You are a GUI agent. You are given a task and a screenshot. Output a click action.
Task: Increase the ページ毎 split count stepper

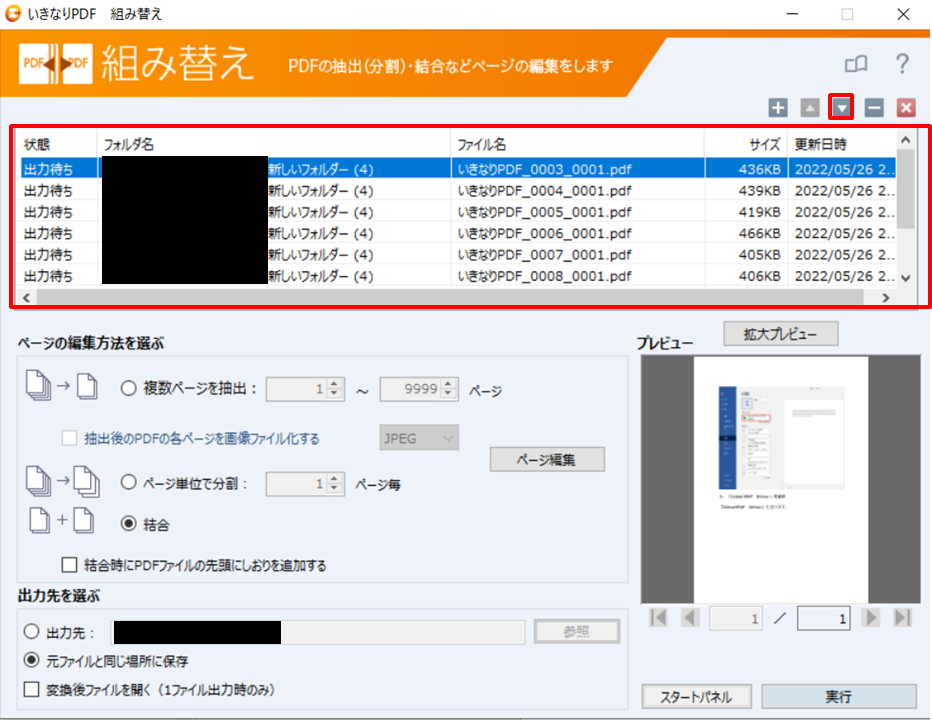pyautogui.click(x=335, y=478)
